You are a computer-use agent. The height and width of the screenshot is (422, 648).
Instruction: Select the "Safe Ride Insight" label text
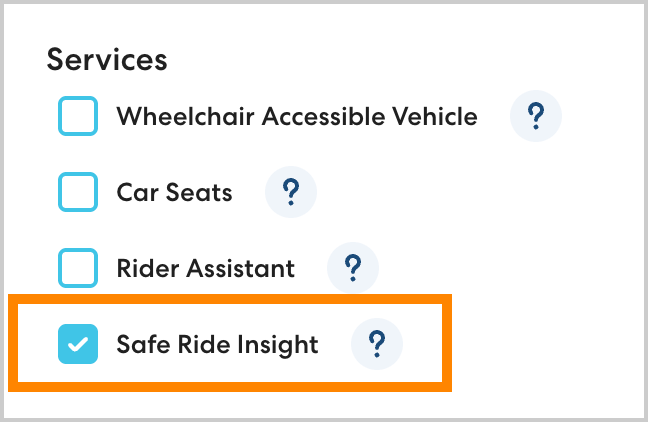217,345
